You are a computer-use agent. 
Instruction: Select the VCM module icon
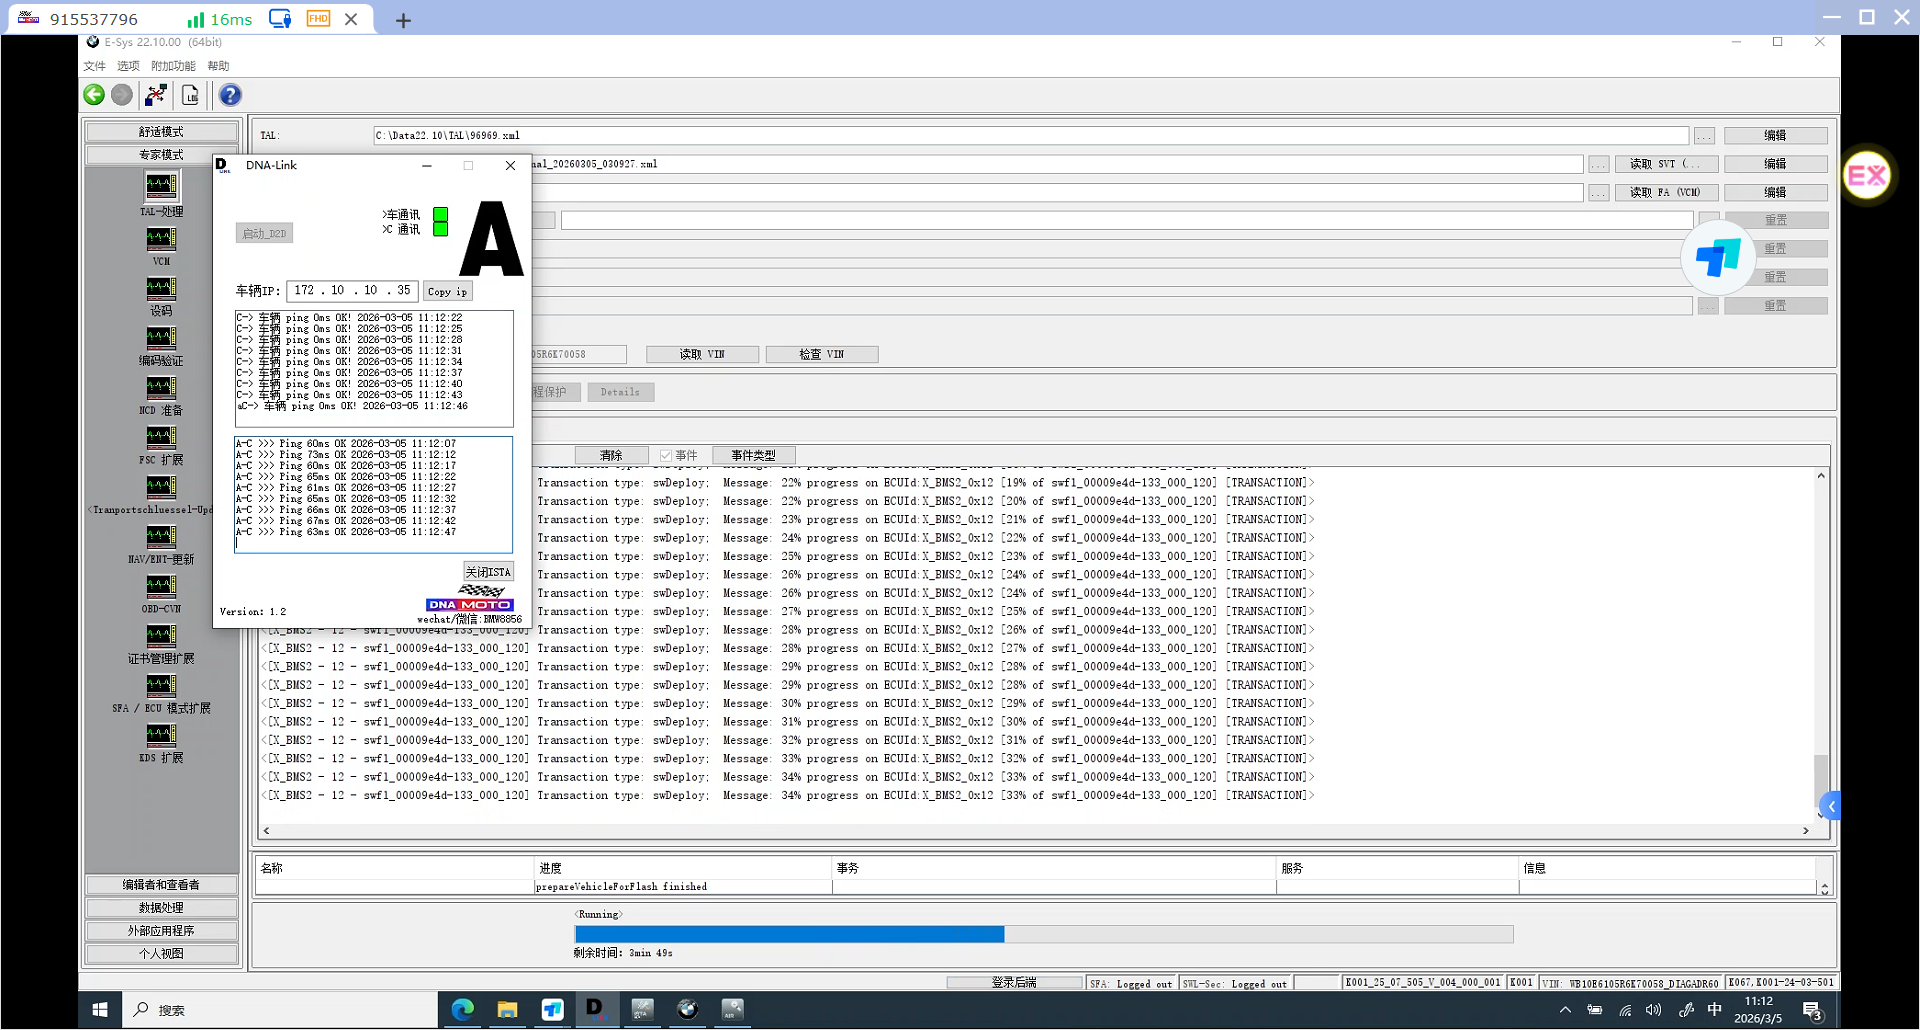pyautogui.click(x=161, y=239)
